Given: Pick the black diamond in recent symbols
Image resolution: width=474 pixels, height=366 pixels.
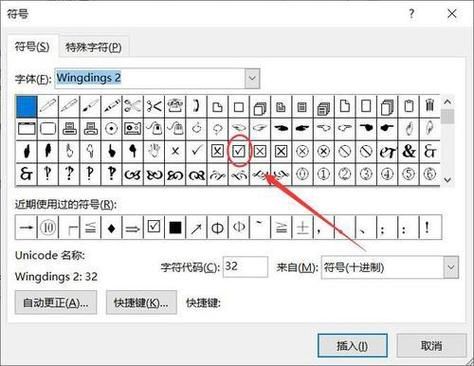Looking at the screenshot, I should click(x=112, y=227).
